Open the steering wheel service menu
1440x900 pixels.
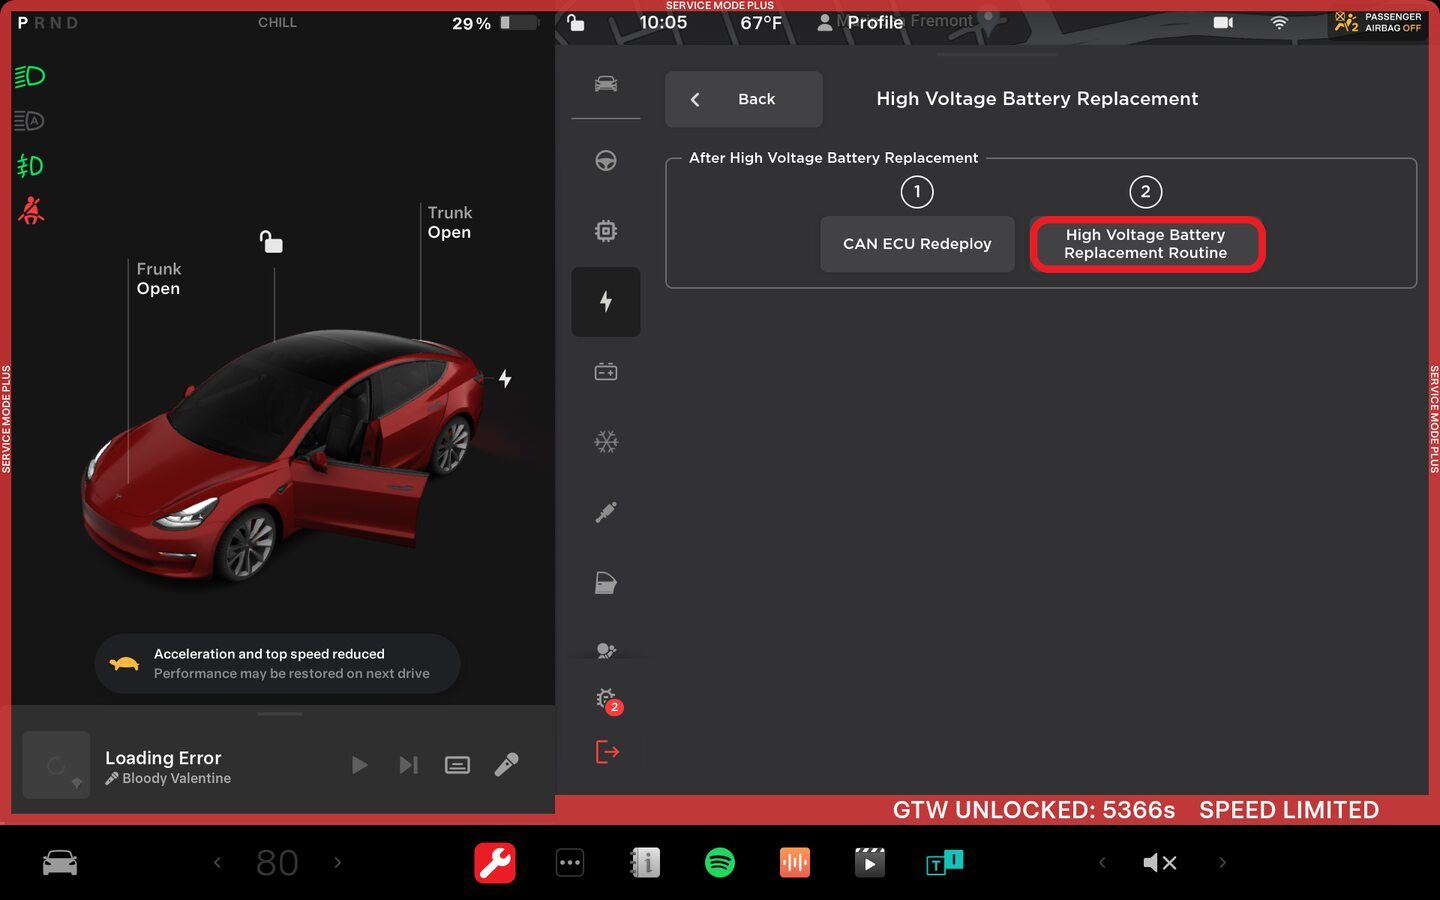tap(606, 161)
